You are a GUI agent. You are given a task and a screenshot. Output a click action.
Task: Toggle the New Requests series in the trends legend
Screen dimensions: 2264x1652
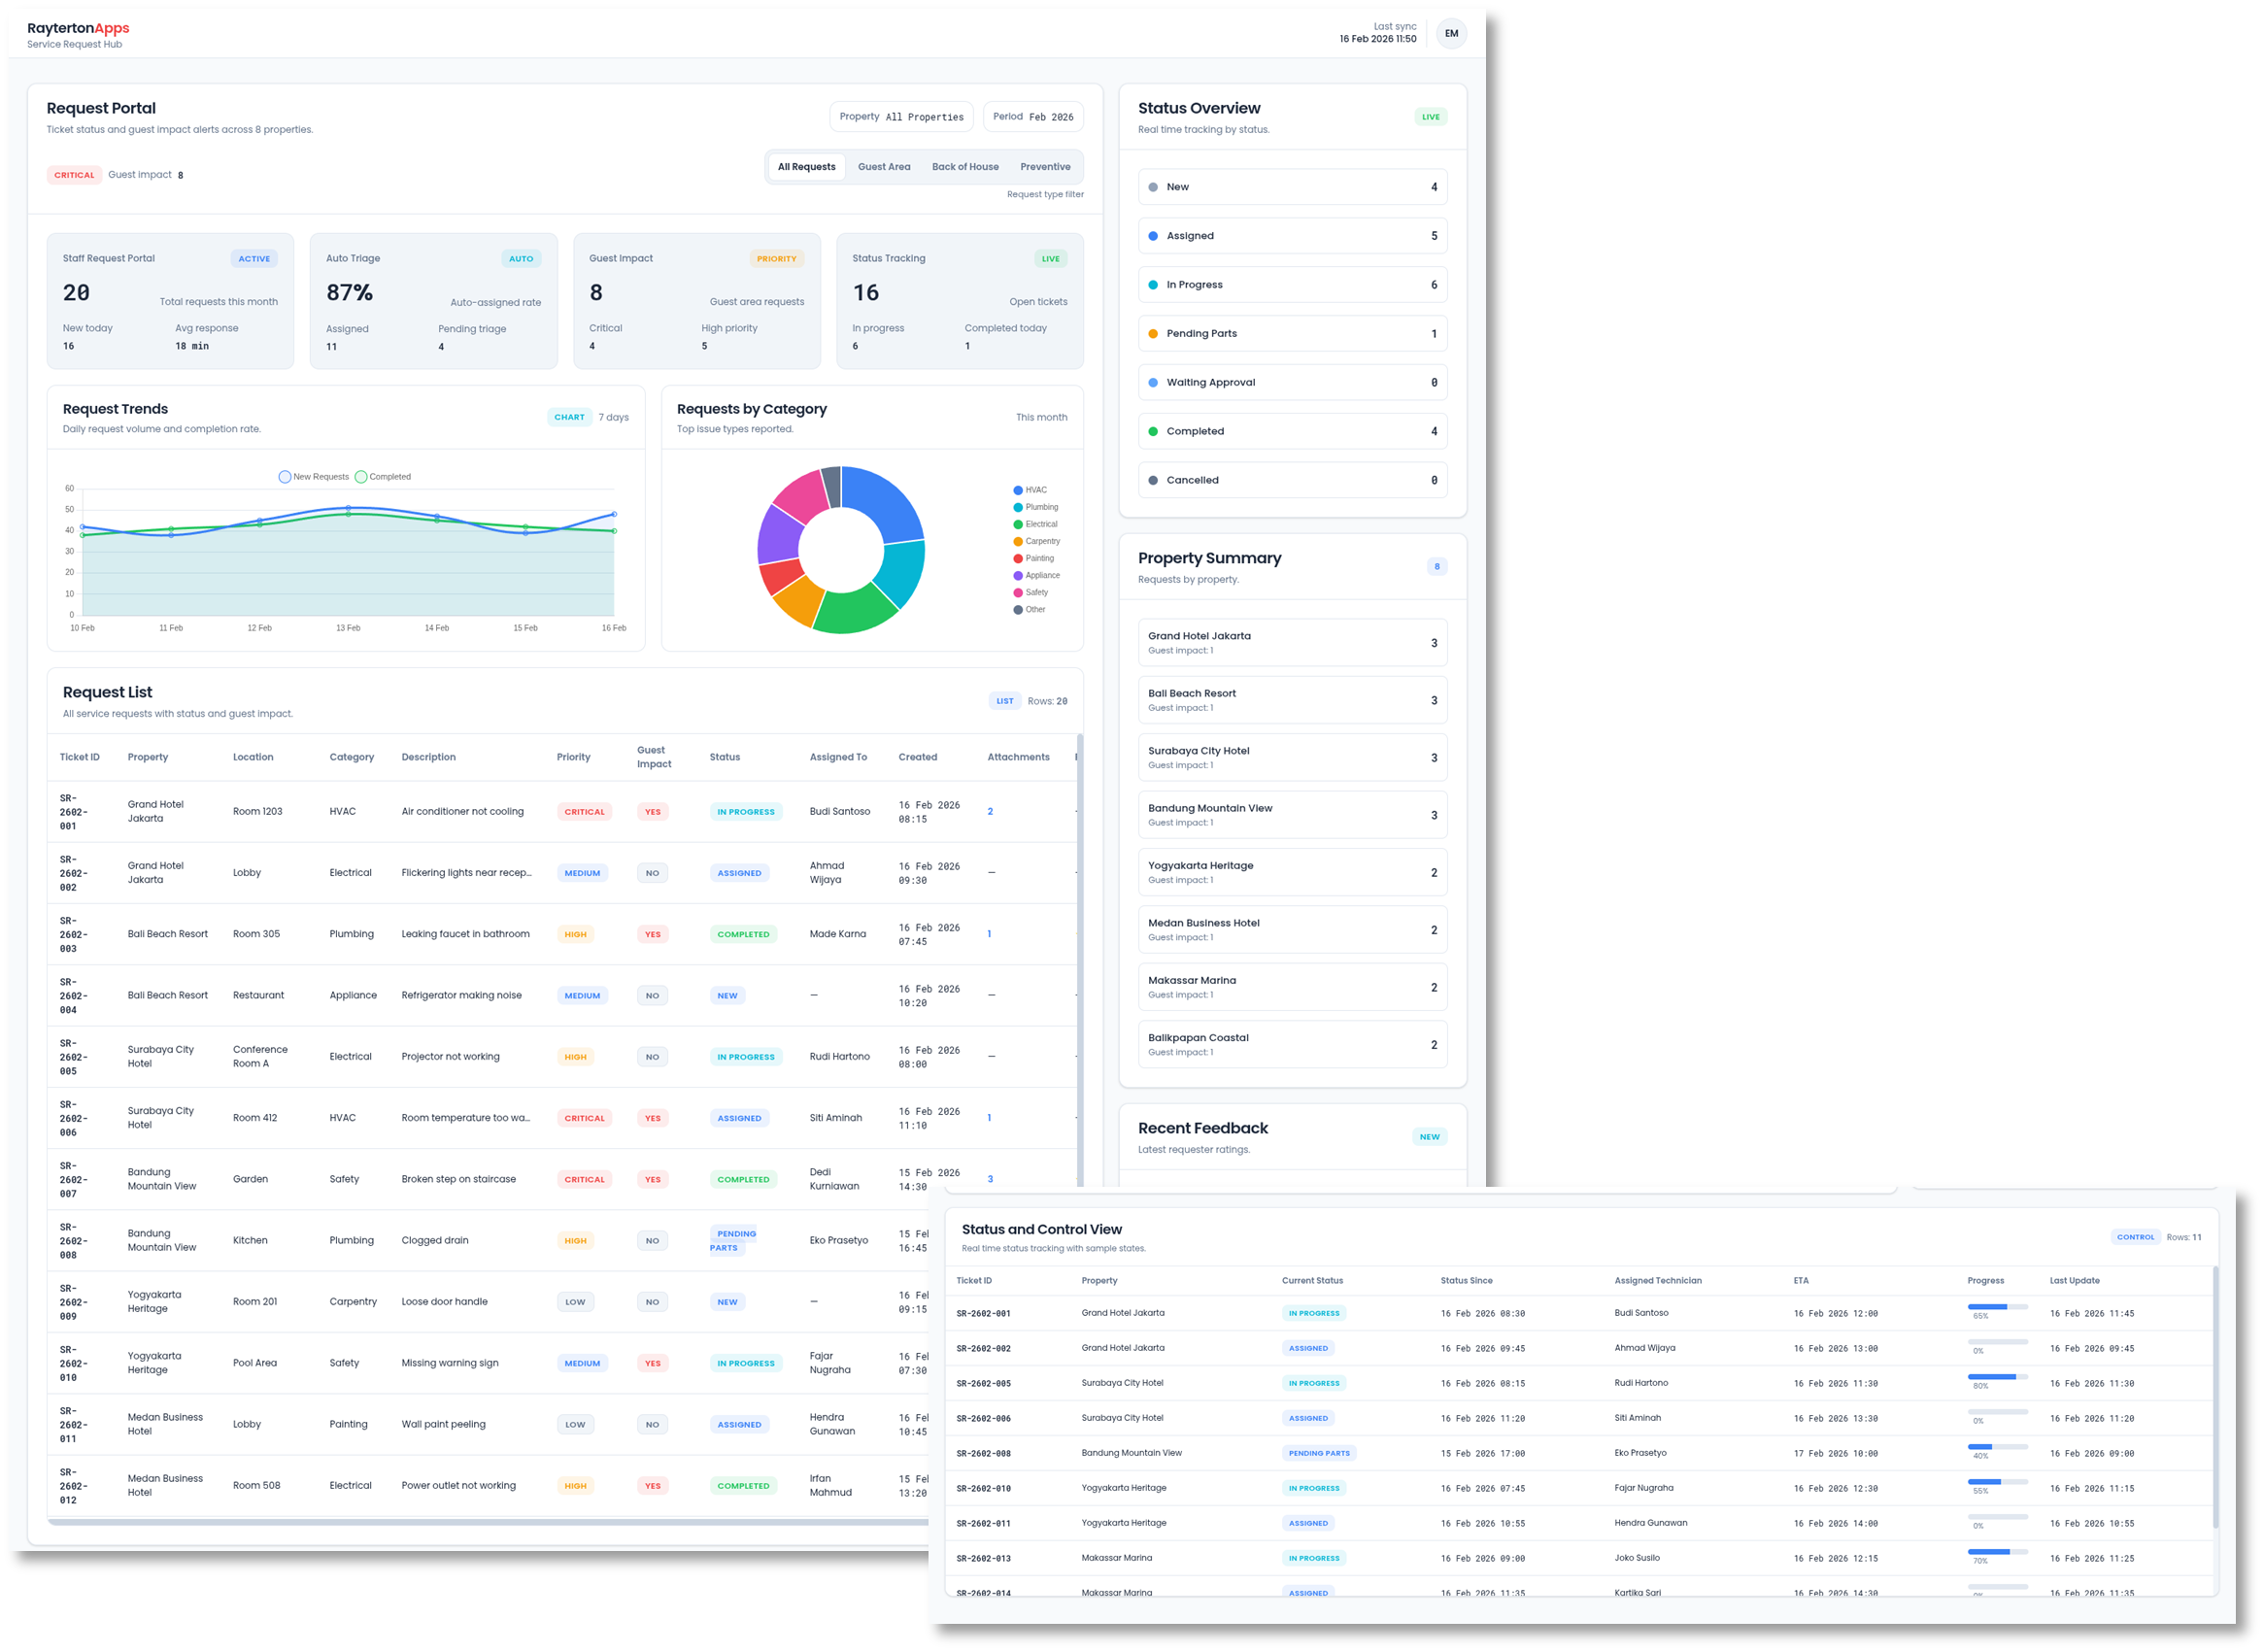point(316,476)
